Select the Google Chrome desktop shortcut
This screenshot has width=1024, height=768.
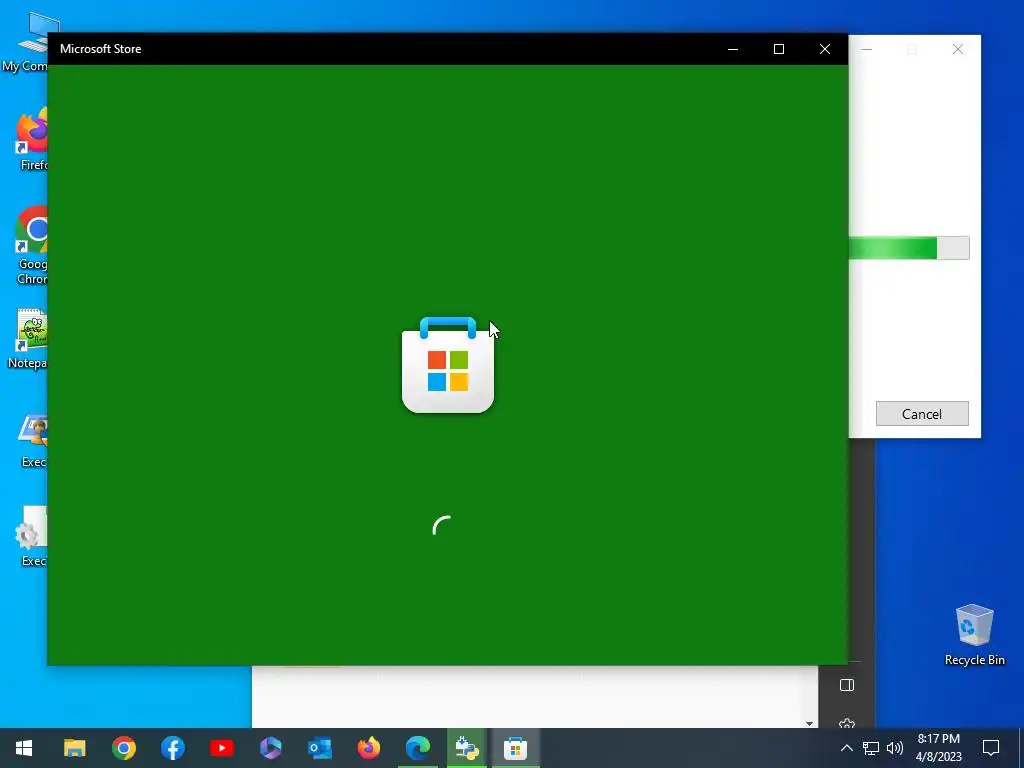(31, 245)
